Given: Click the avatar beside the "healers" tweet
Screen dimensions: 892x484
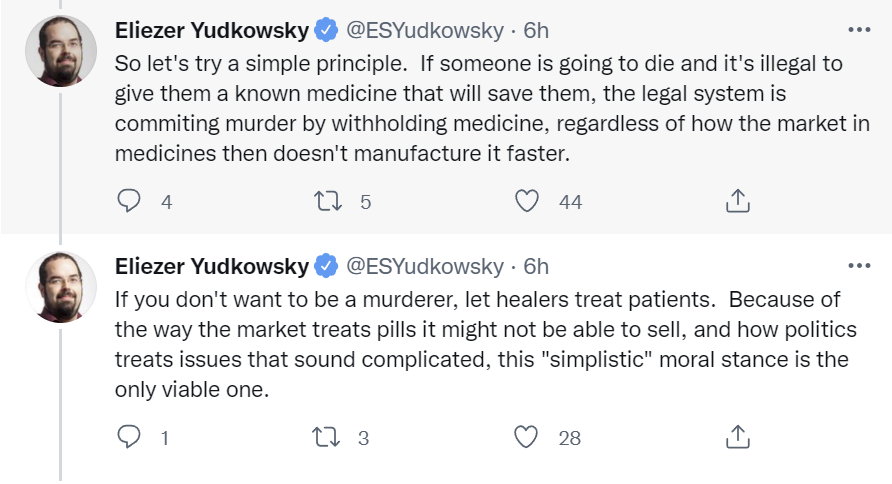Looking at the screenshot, I should [61, 288].
